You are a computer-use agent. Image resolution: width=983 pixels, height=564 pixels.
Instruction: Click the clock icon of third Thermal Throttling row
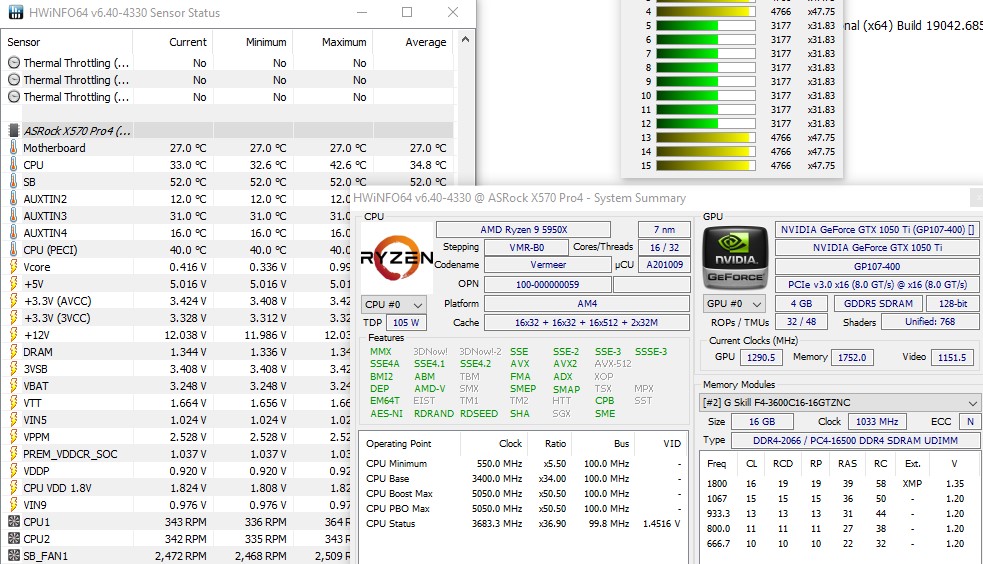tap(14, 97)
